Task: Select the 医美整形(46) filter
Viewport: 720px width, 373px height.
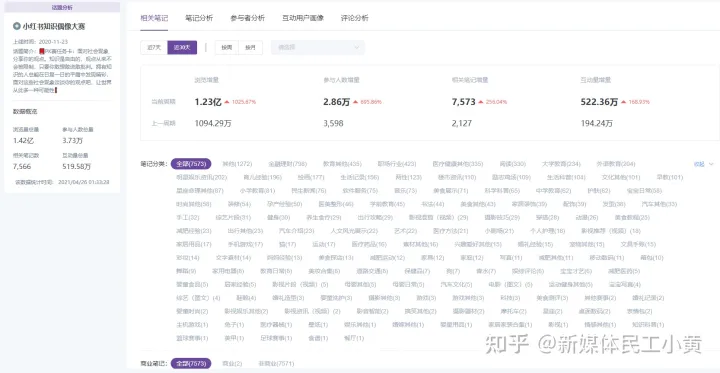Action: pyautogui.click(x=336, y=204)
